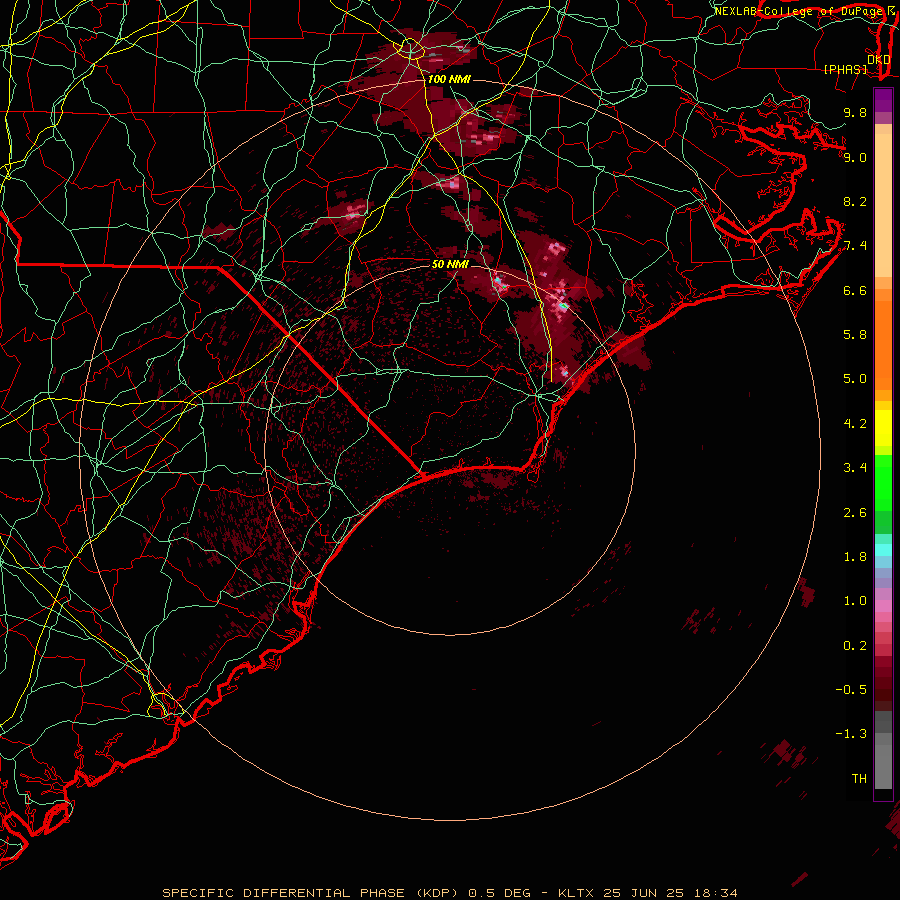The height and width of the screenshot is (900, 900).
Task: Click the 9.8 color scale value
Action: 855,112
